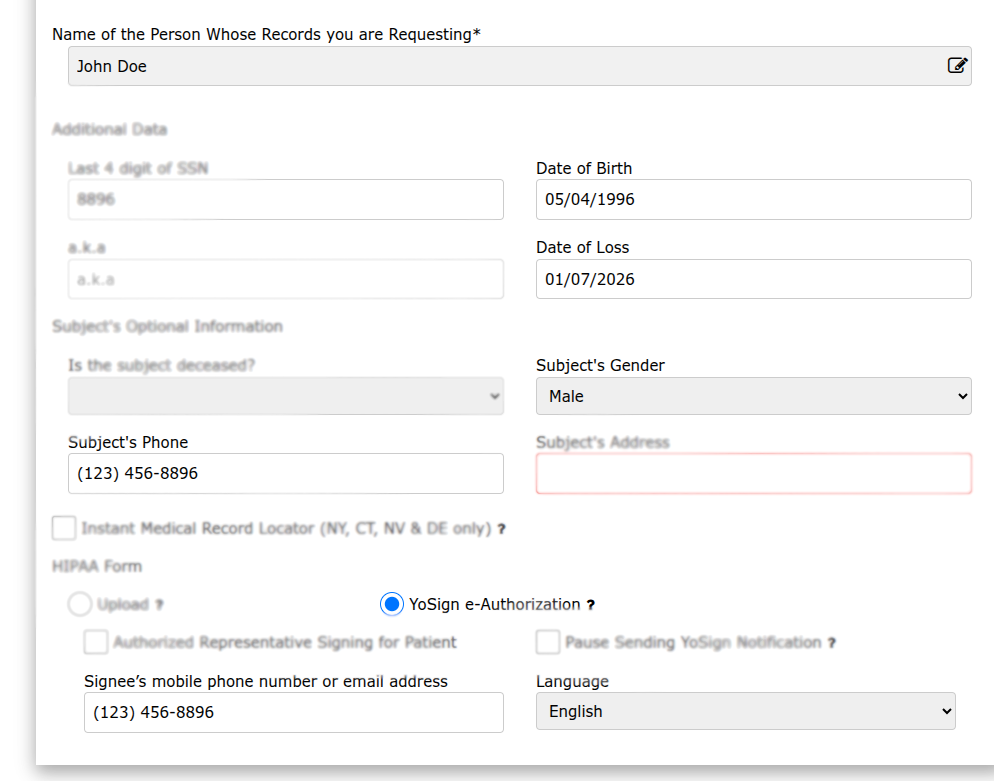
Task: Click the a.k.a input field
Action: (x=286, y=279)
